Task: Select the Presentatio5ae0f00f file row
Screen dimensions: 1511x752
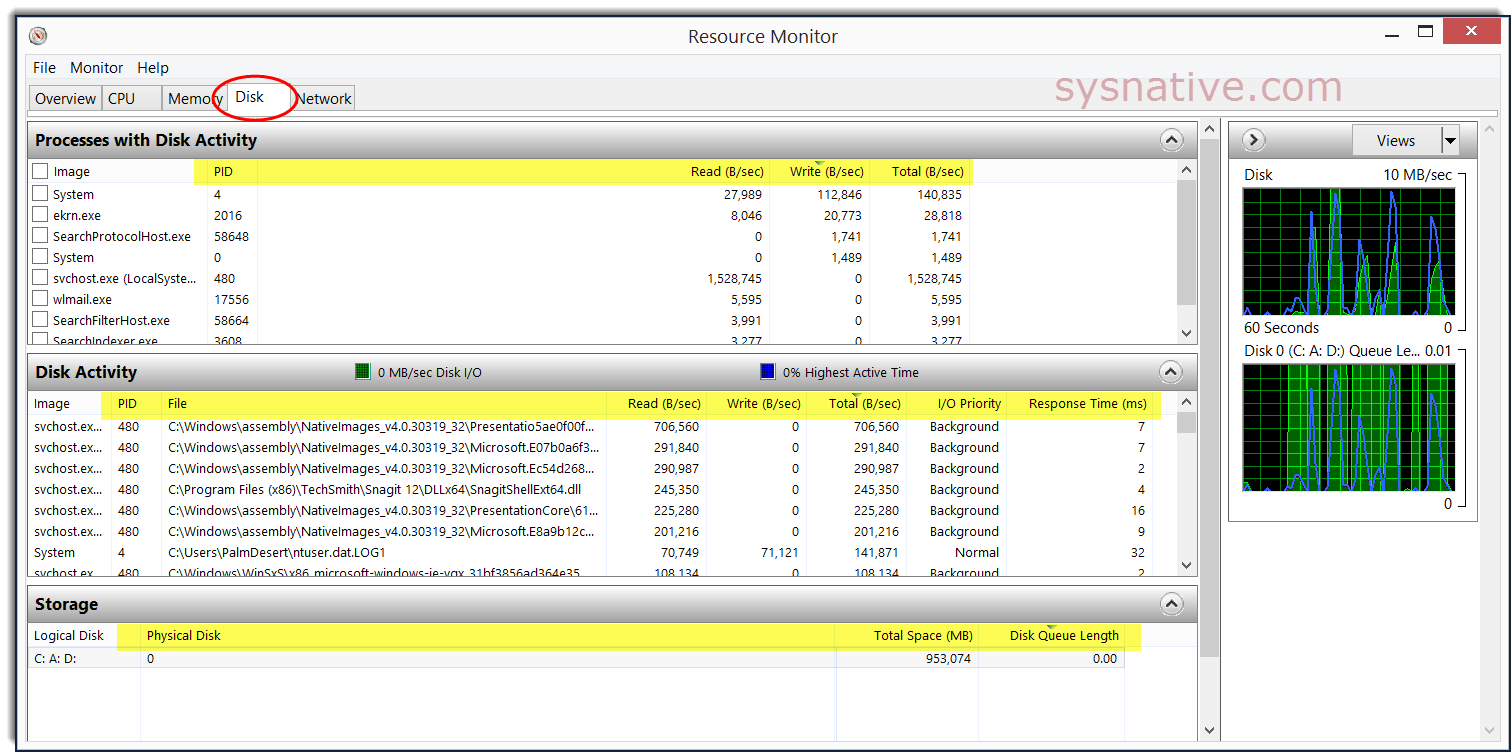Action: coord(590,426)
